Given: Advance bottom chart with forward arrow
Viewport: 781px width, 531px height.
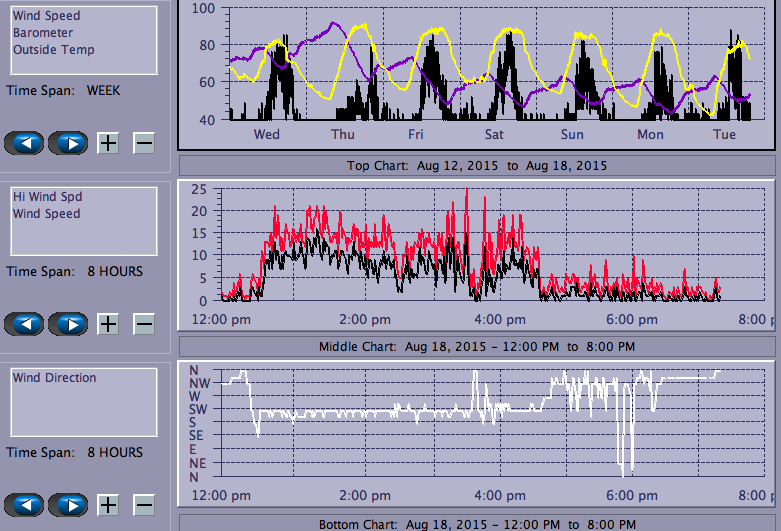Looking at the screenshot, I should pyautogui.click(x=68, y=505).
